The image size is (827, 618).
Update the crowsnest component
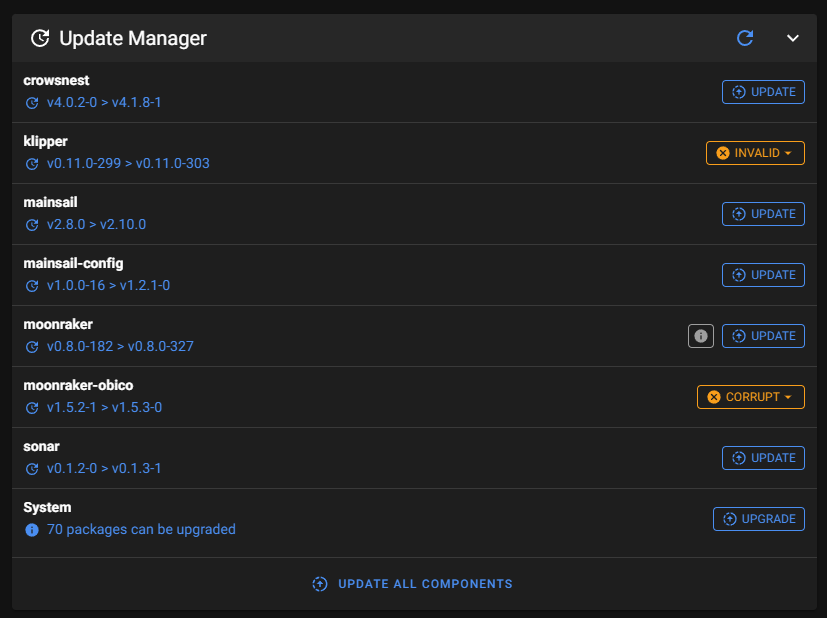pos(763,92)
